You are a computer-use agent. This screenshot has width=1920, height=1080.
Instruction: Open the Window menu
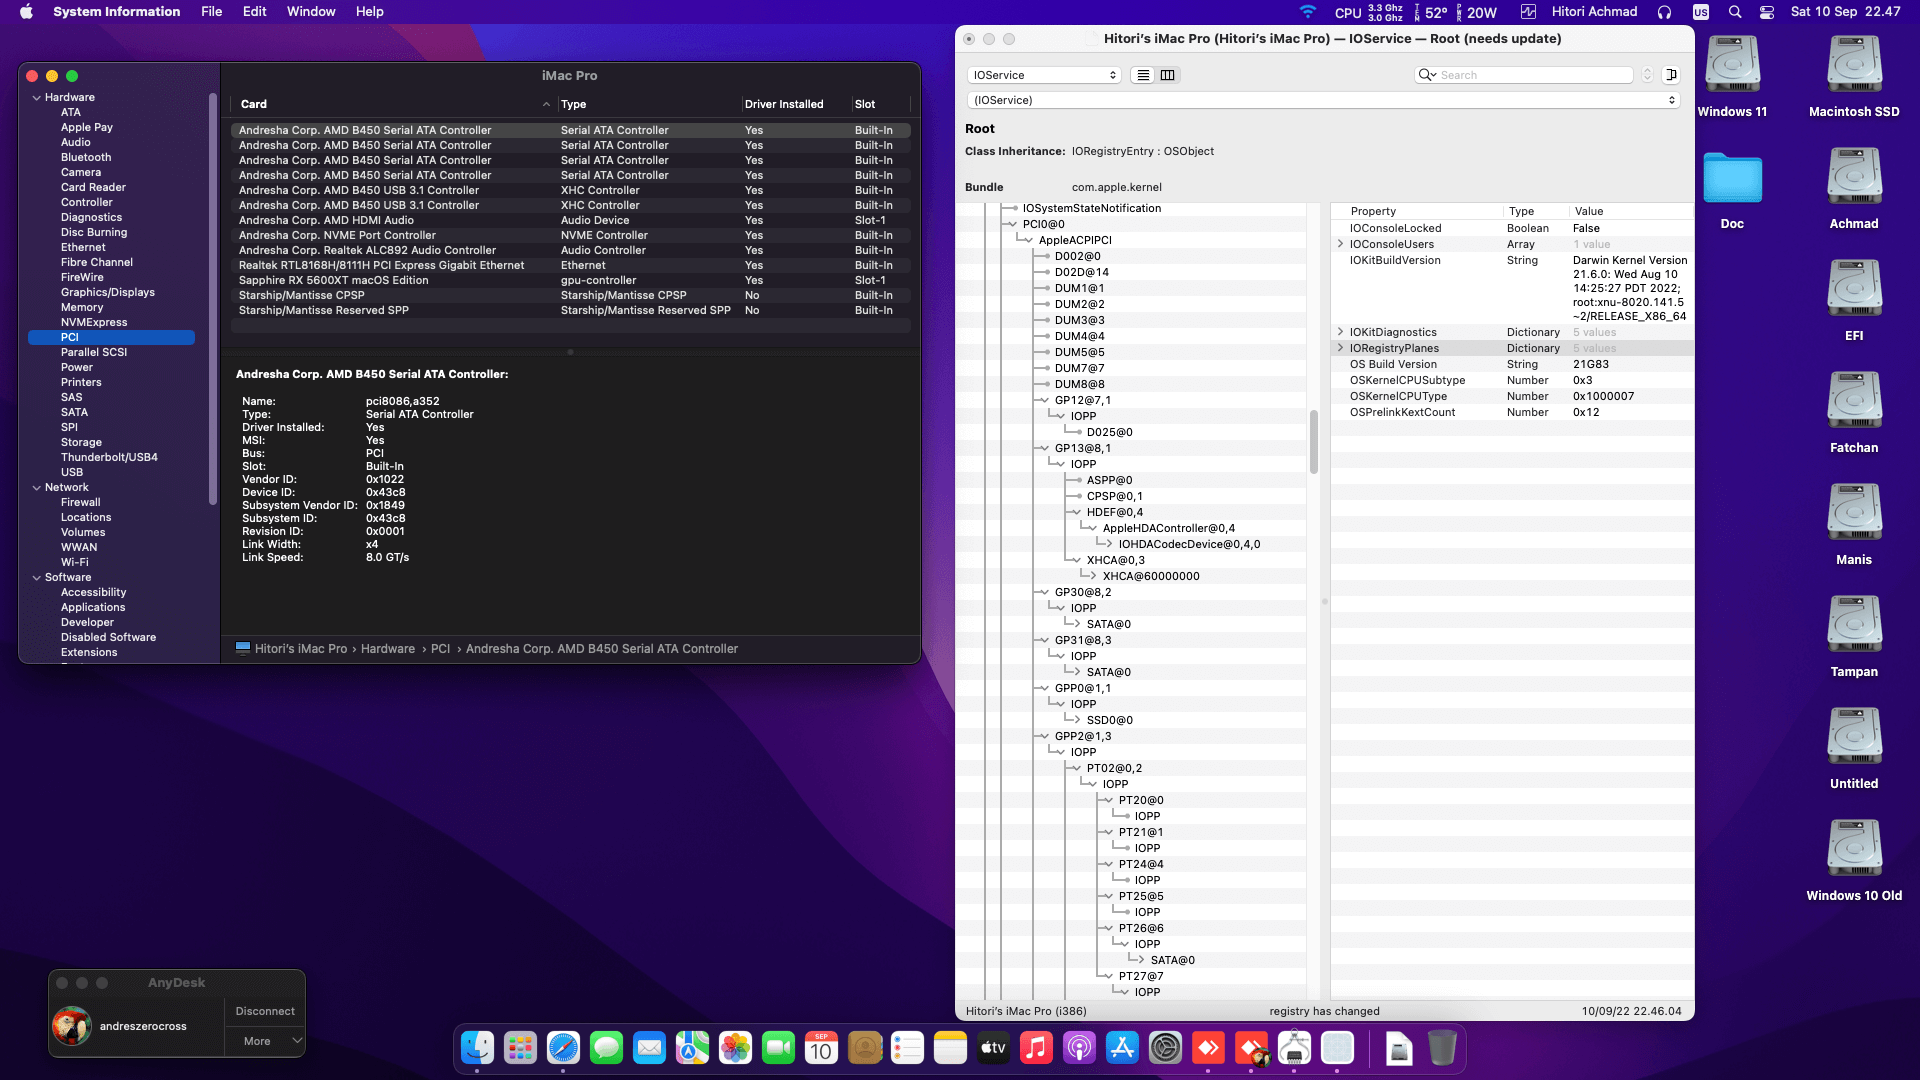point(311,12)
